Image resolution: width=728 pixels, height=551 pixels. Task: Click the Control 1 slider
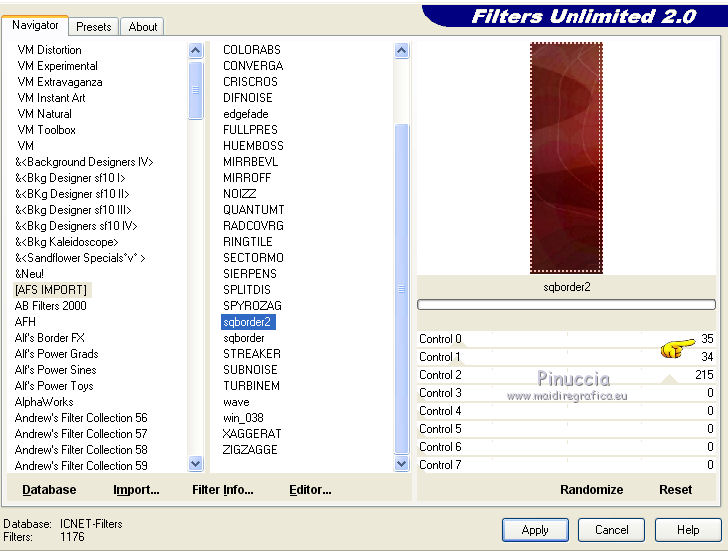pyautogui.click(x=566, y=357)
